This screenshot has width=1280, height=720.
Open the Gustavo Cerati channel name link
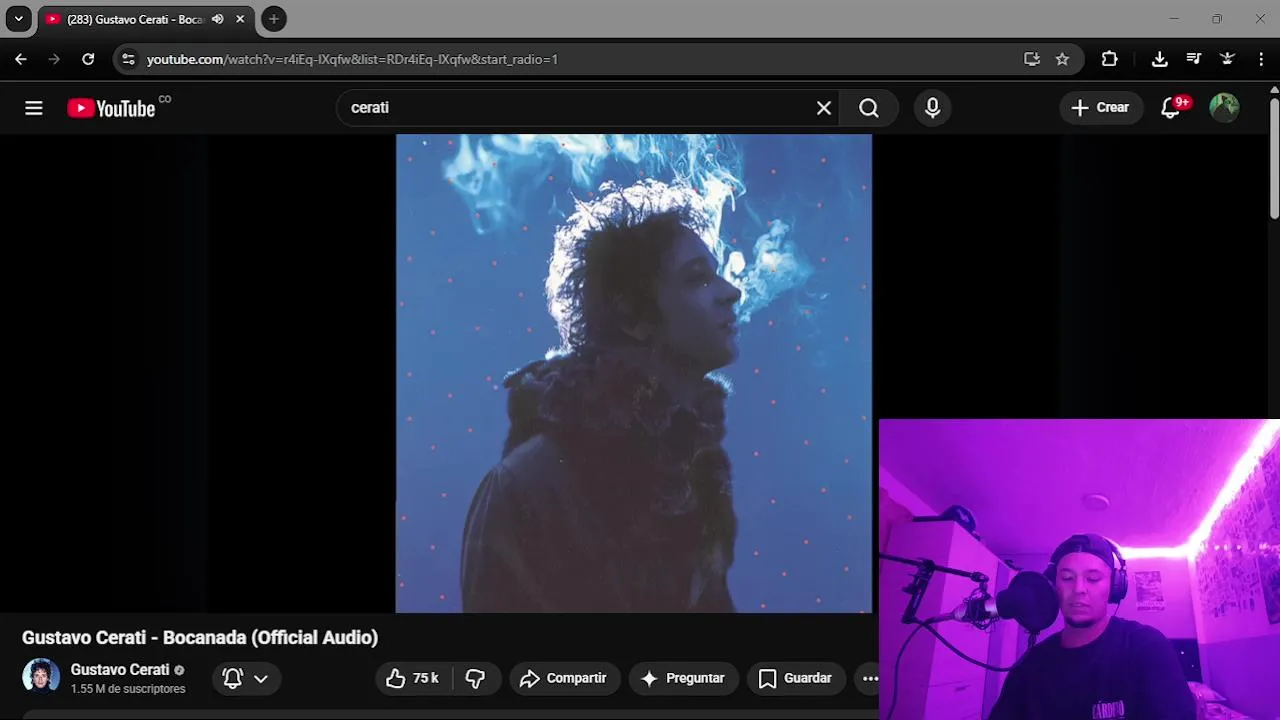pos(120,669)
